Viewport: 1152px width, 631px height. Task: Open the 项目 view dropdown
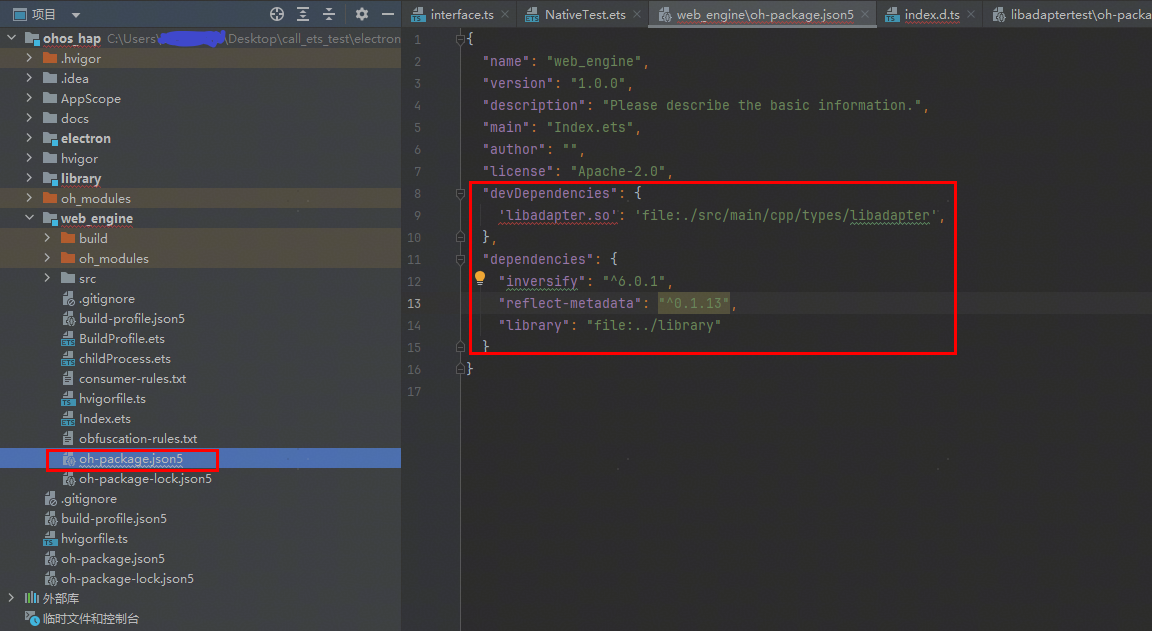tap(76, 15)
